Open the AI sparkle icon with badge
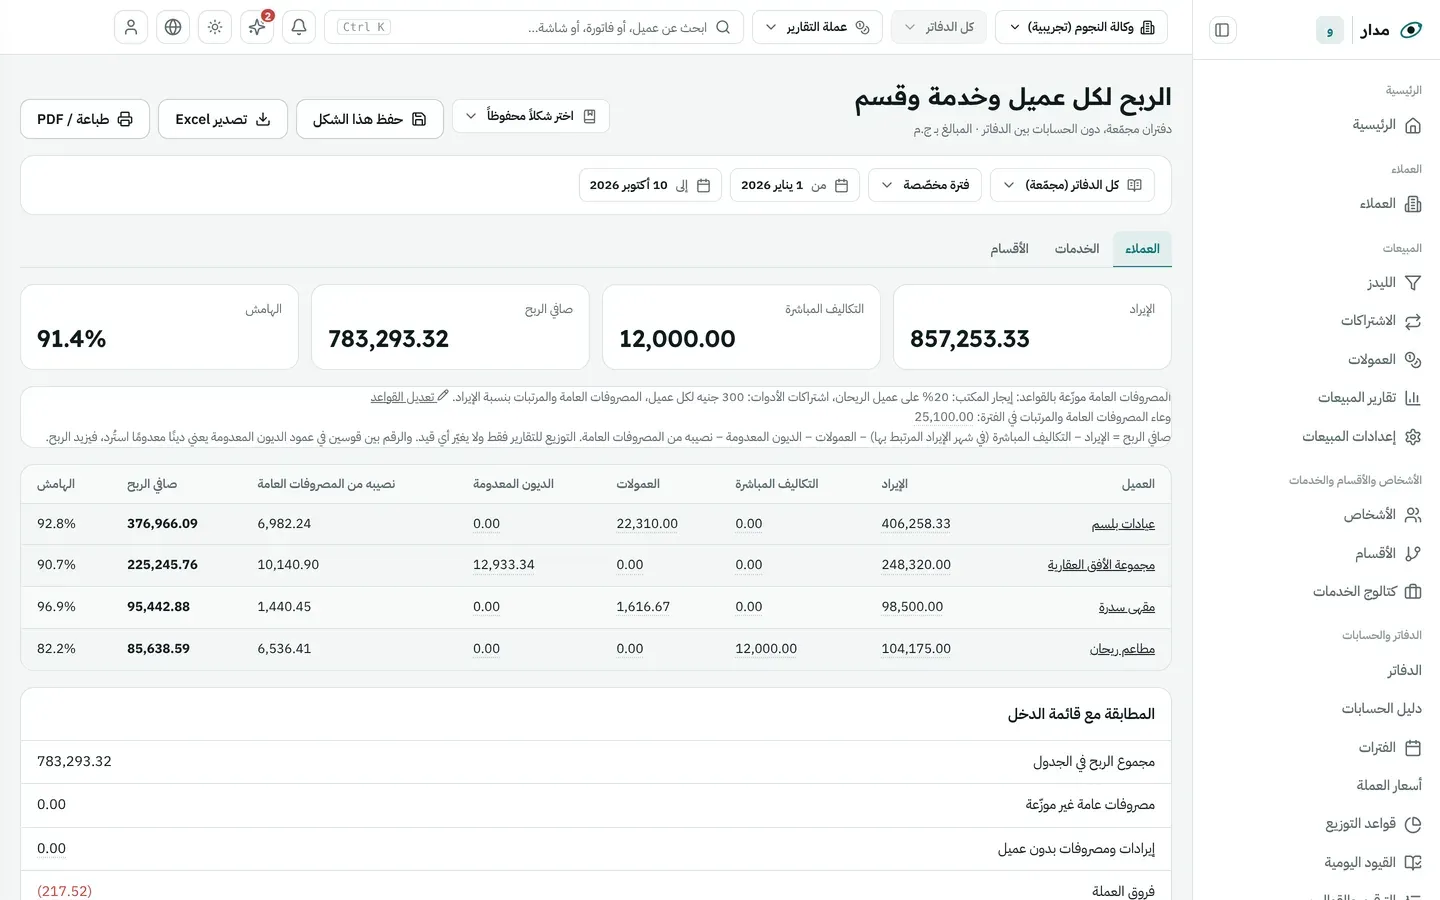Screen dimensions: 1440x900 257,27
